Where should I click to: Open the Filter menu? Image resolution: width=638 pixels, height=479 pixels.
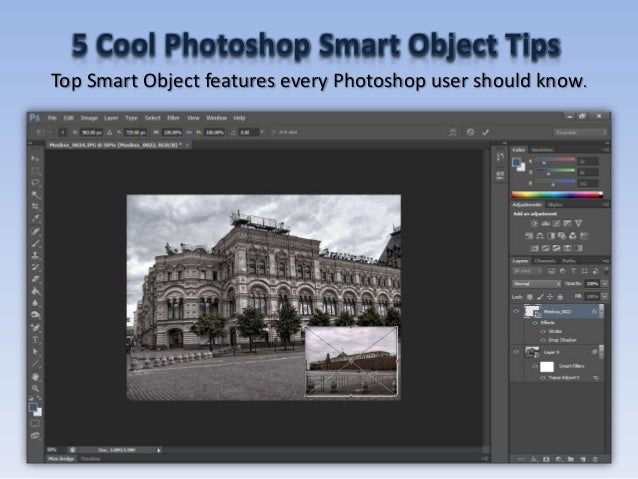click(173, 118)
